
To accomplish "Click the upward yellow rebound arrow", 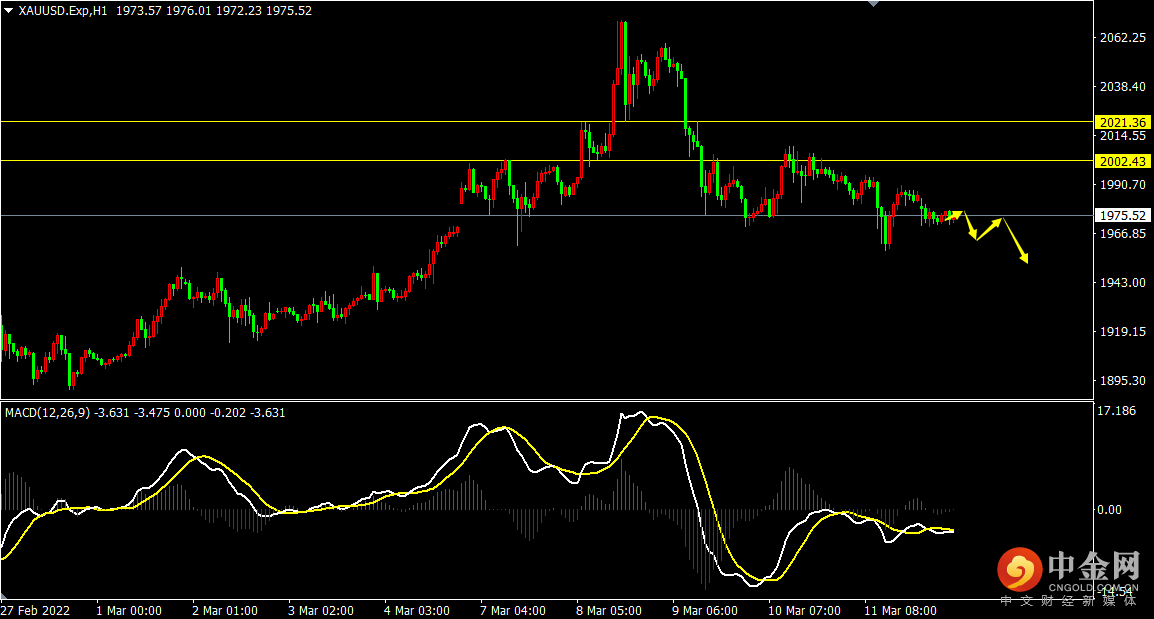I will 989,229.
